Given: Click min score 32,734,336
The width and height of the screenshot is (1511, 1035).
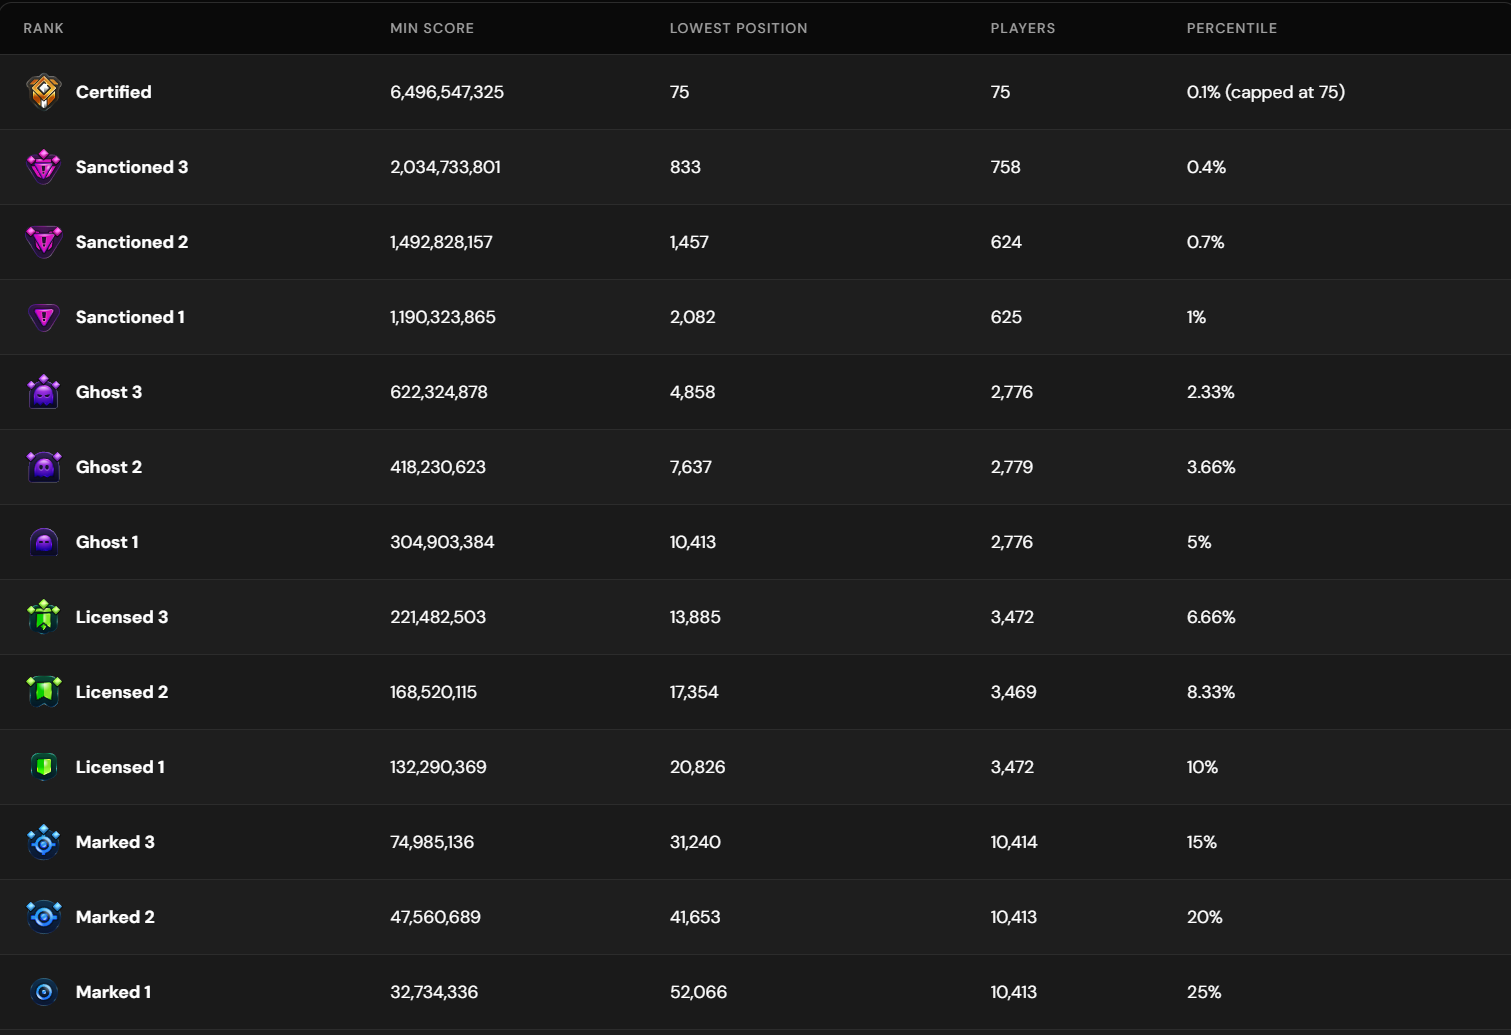Looking at the screenshot, I should pos(434,992).
